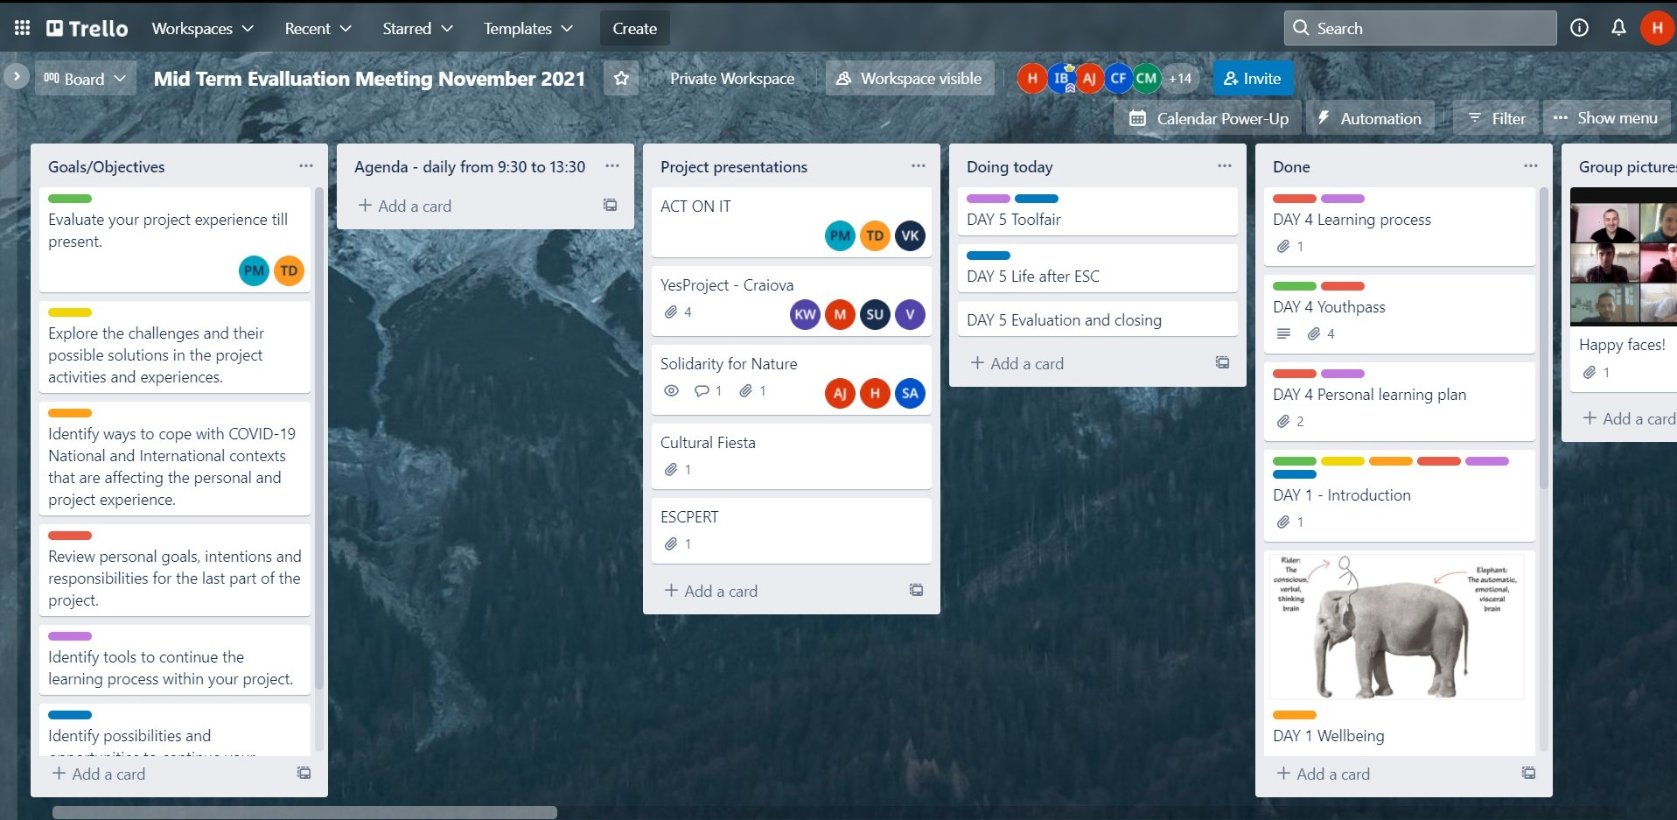Click comment icon on Solidarity for Nature card

click(x=702, y=391)
